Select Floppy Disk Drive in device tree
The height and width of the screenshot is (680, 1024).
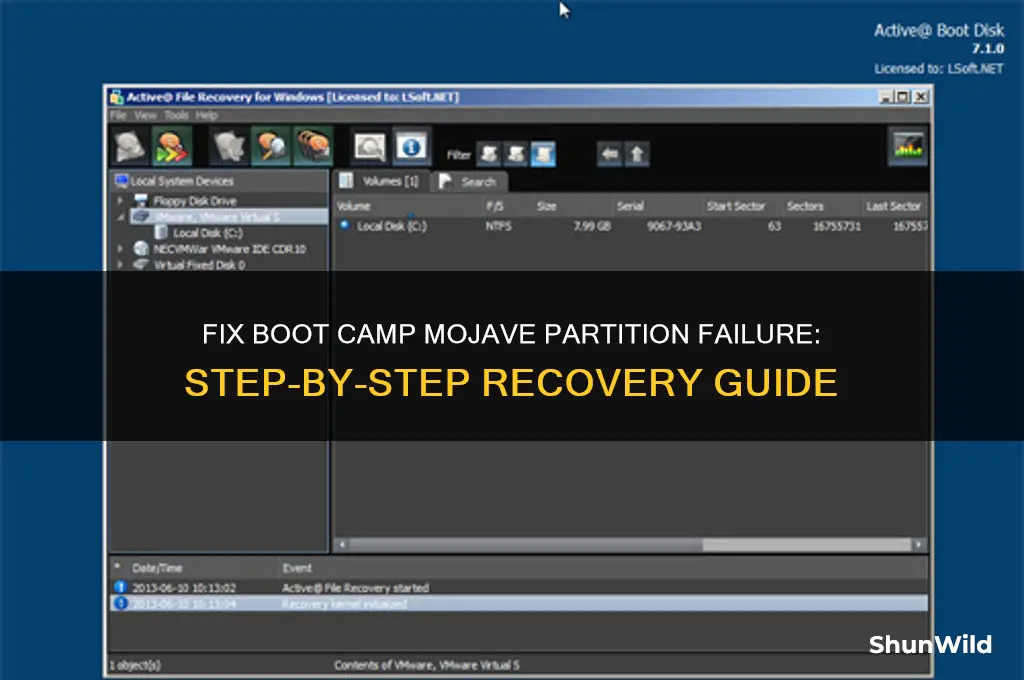195,201
